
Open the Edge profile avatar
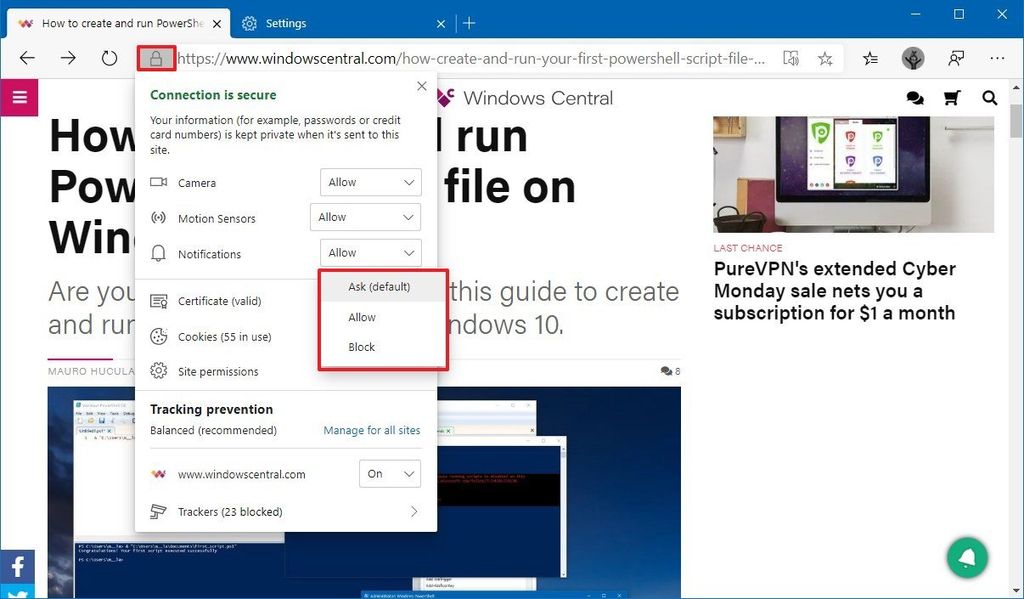(913, 58)
